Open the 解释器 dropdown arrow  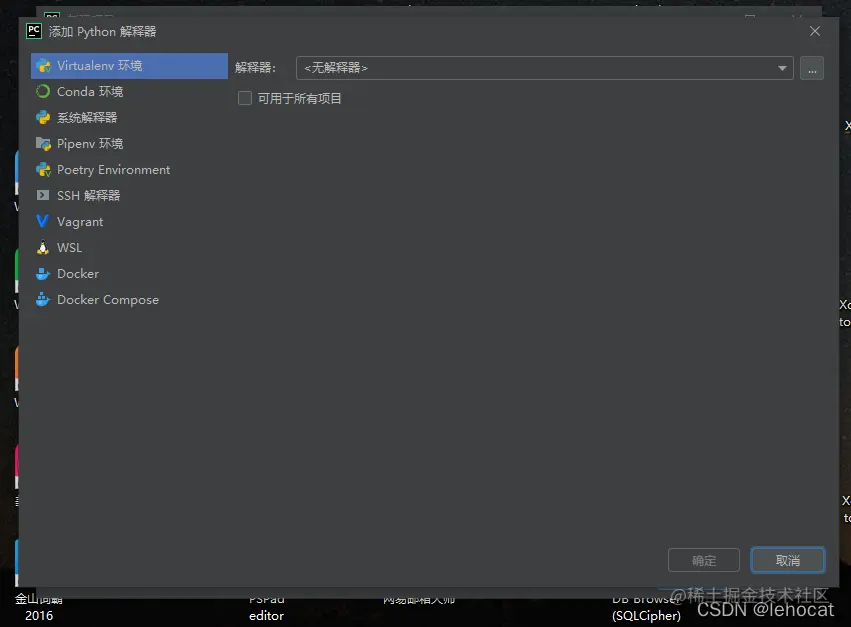pos(782,68)
